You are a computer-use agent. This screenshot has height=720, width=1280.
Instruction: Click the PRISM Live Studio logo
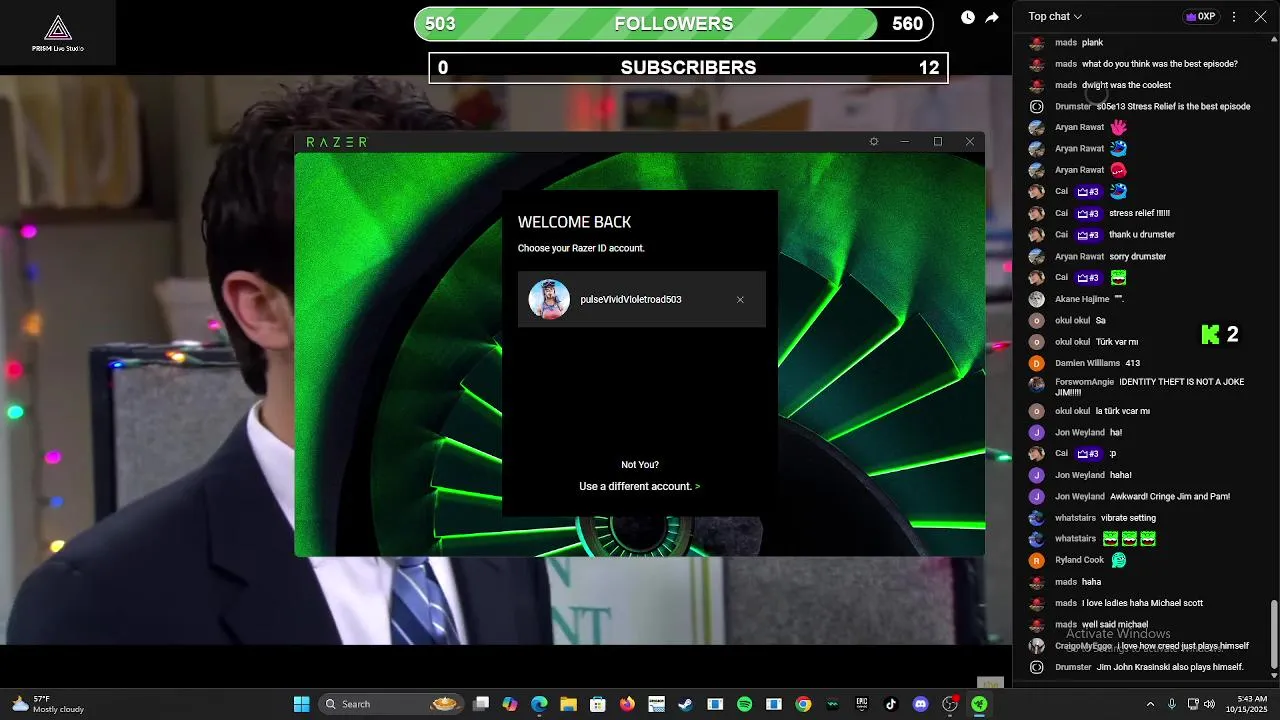click(58, 33)
